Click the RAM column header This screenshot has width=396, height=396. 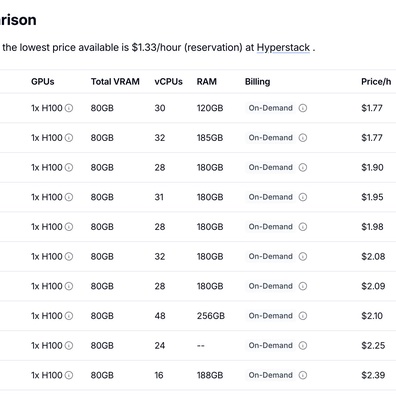point(207,82)
